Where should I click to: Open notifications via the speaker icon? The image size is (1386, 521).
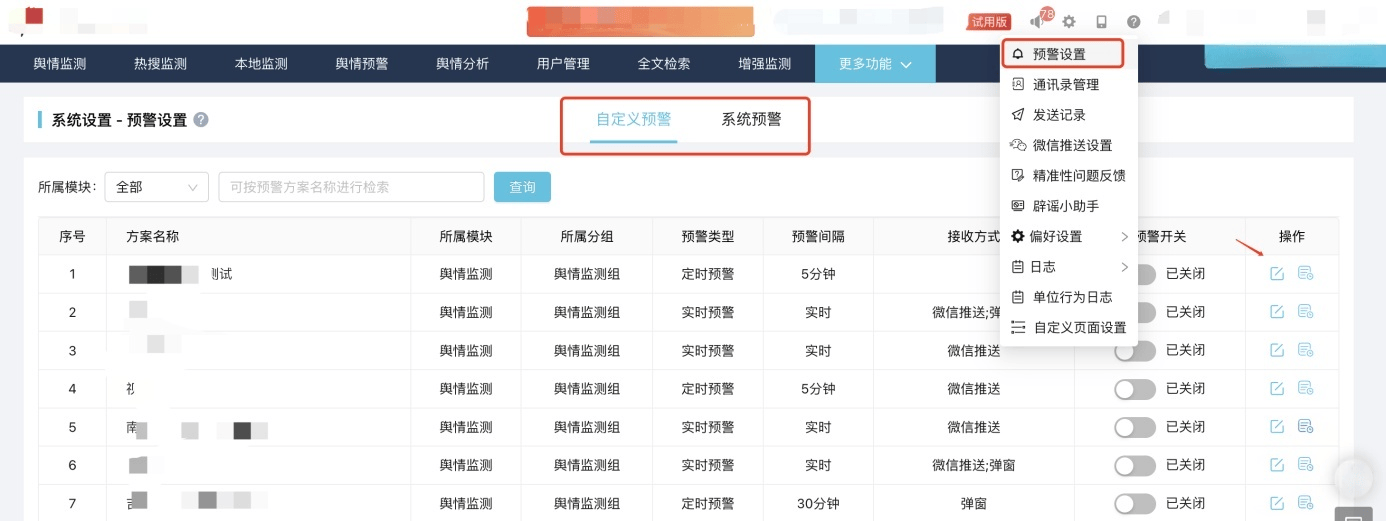1037,22
